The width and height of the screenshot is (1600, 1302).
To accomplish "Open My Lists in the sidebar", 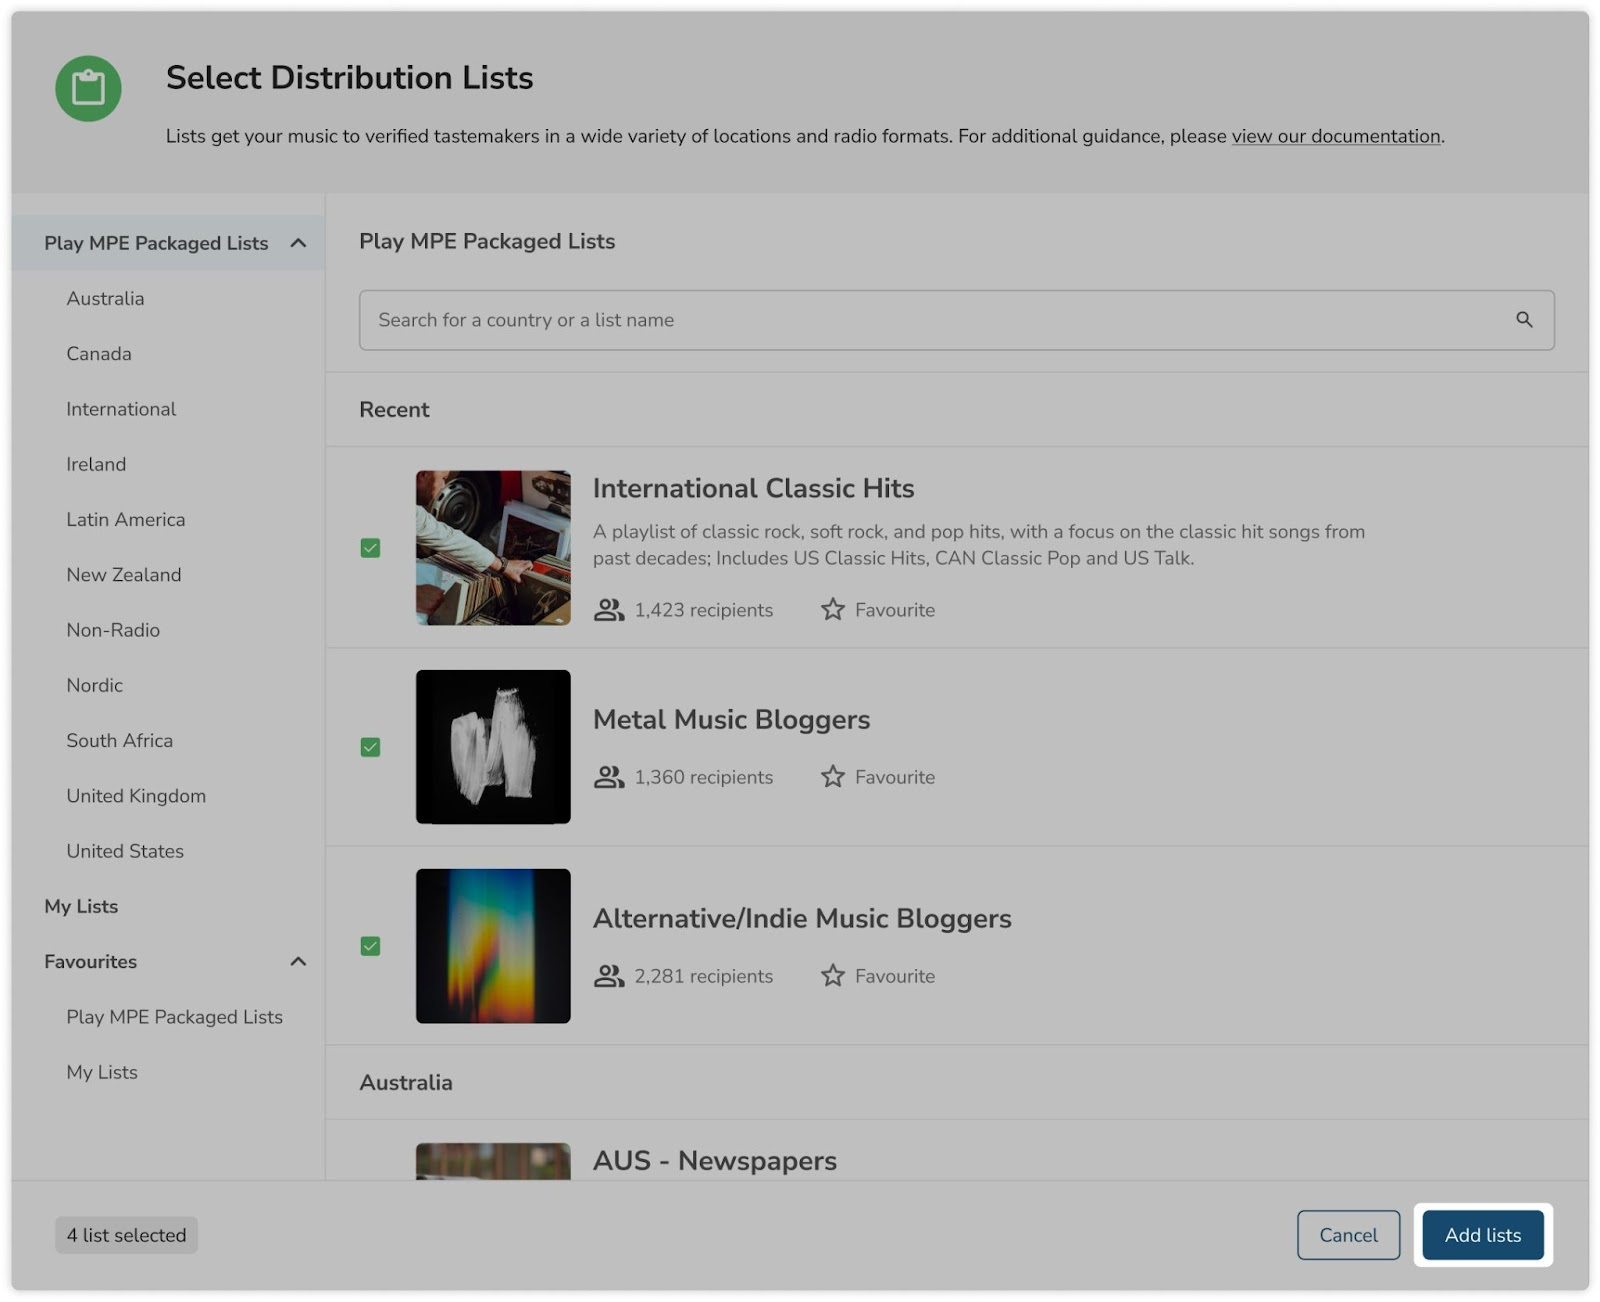I will 81,906.
